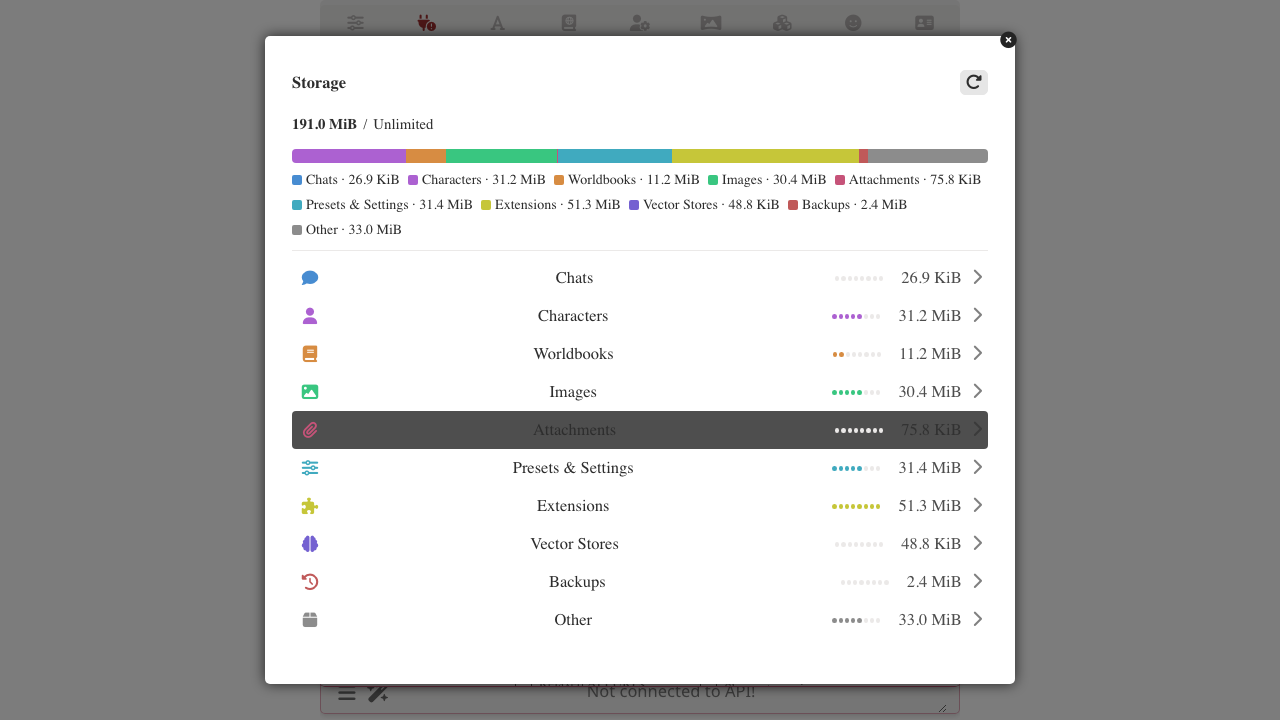This screenshot has width=1280, height=720.
Task: Click the Backups legend entry 2.4 MiB
Action: click(848, 205)
